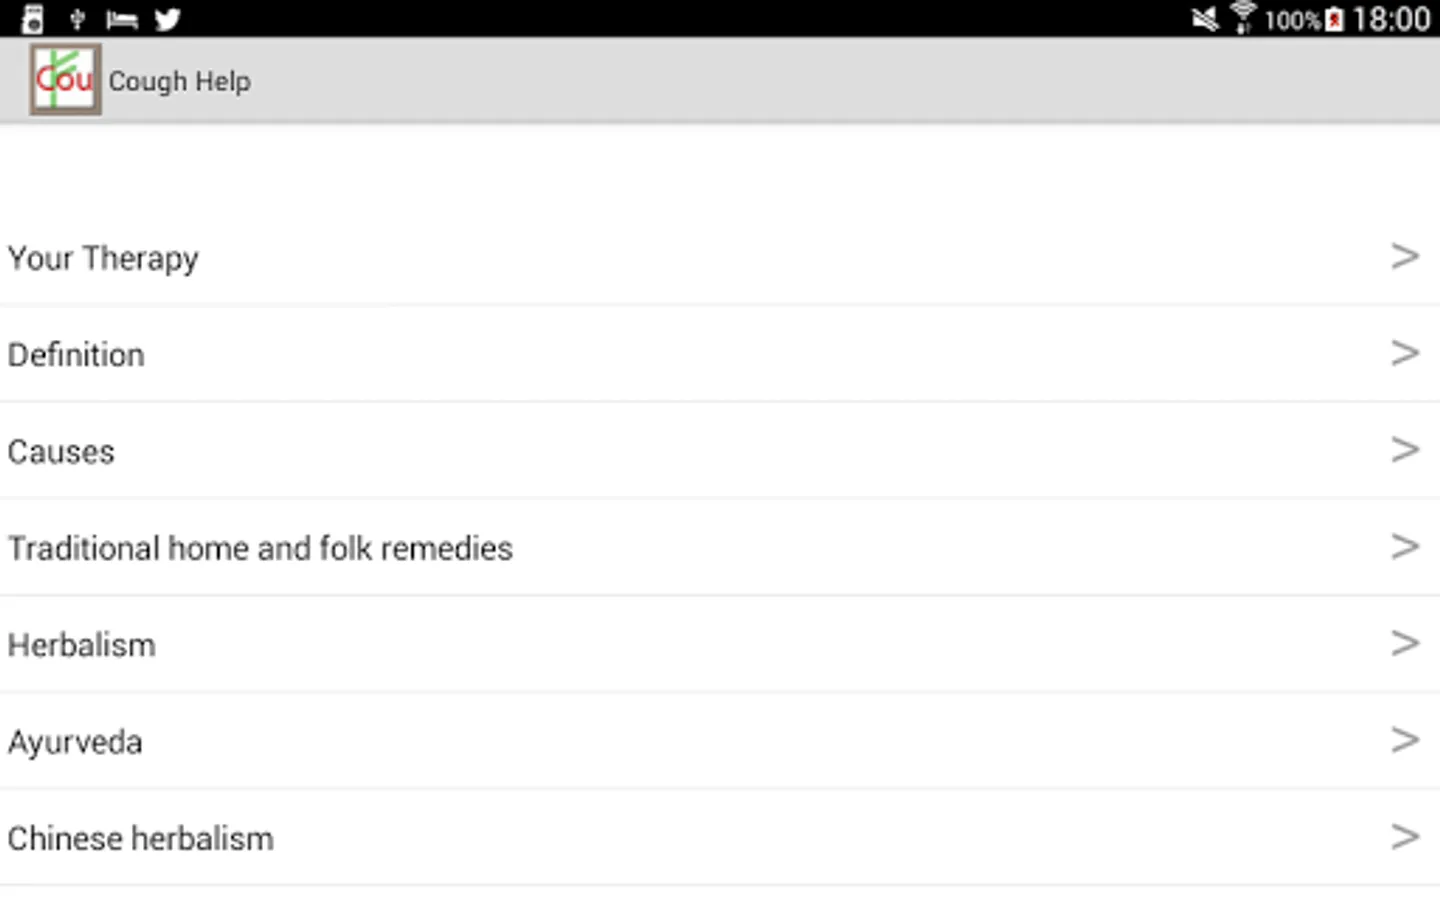Select the Chinese herbalism entry

[140, 838]
